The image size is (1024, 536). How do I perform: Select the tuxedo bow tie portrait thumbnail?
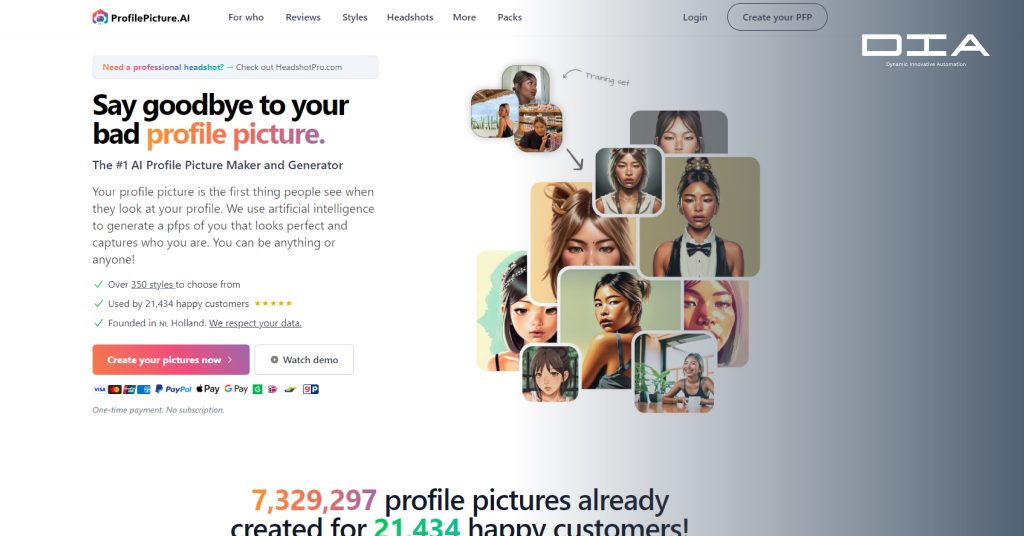click(699, 217)
